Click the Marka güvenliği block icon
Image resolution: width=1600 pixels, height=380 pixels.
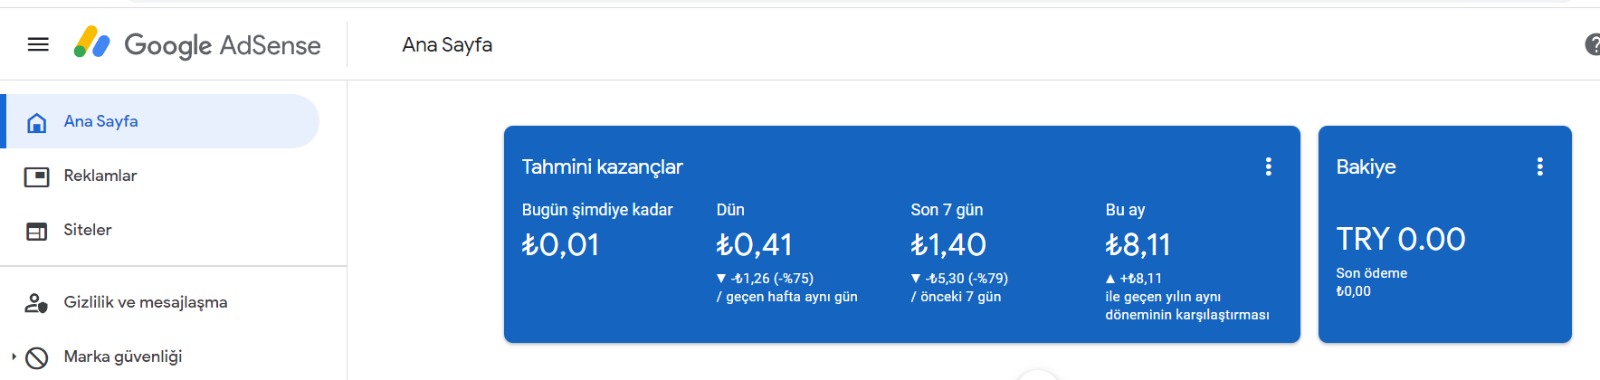point(37,357)
